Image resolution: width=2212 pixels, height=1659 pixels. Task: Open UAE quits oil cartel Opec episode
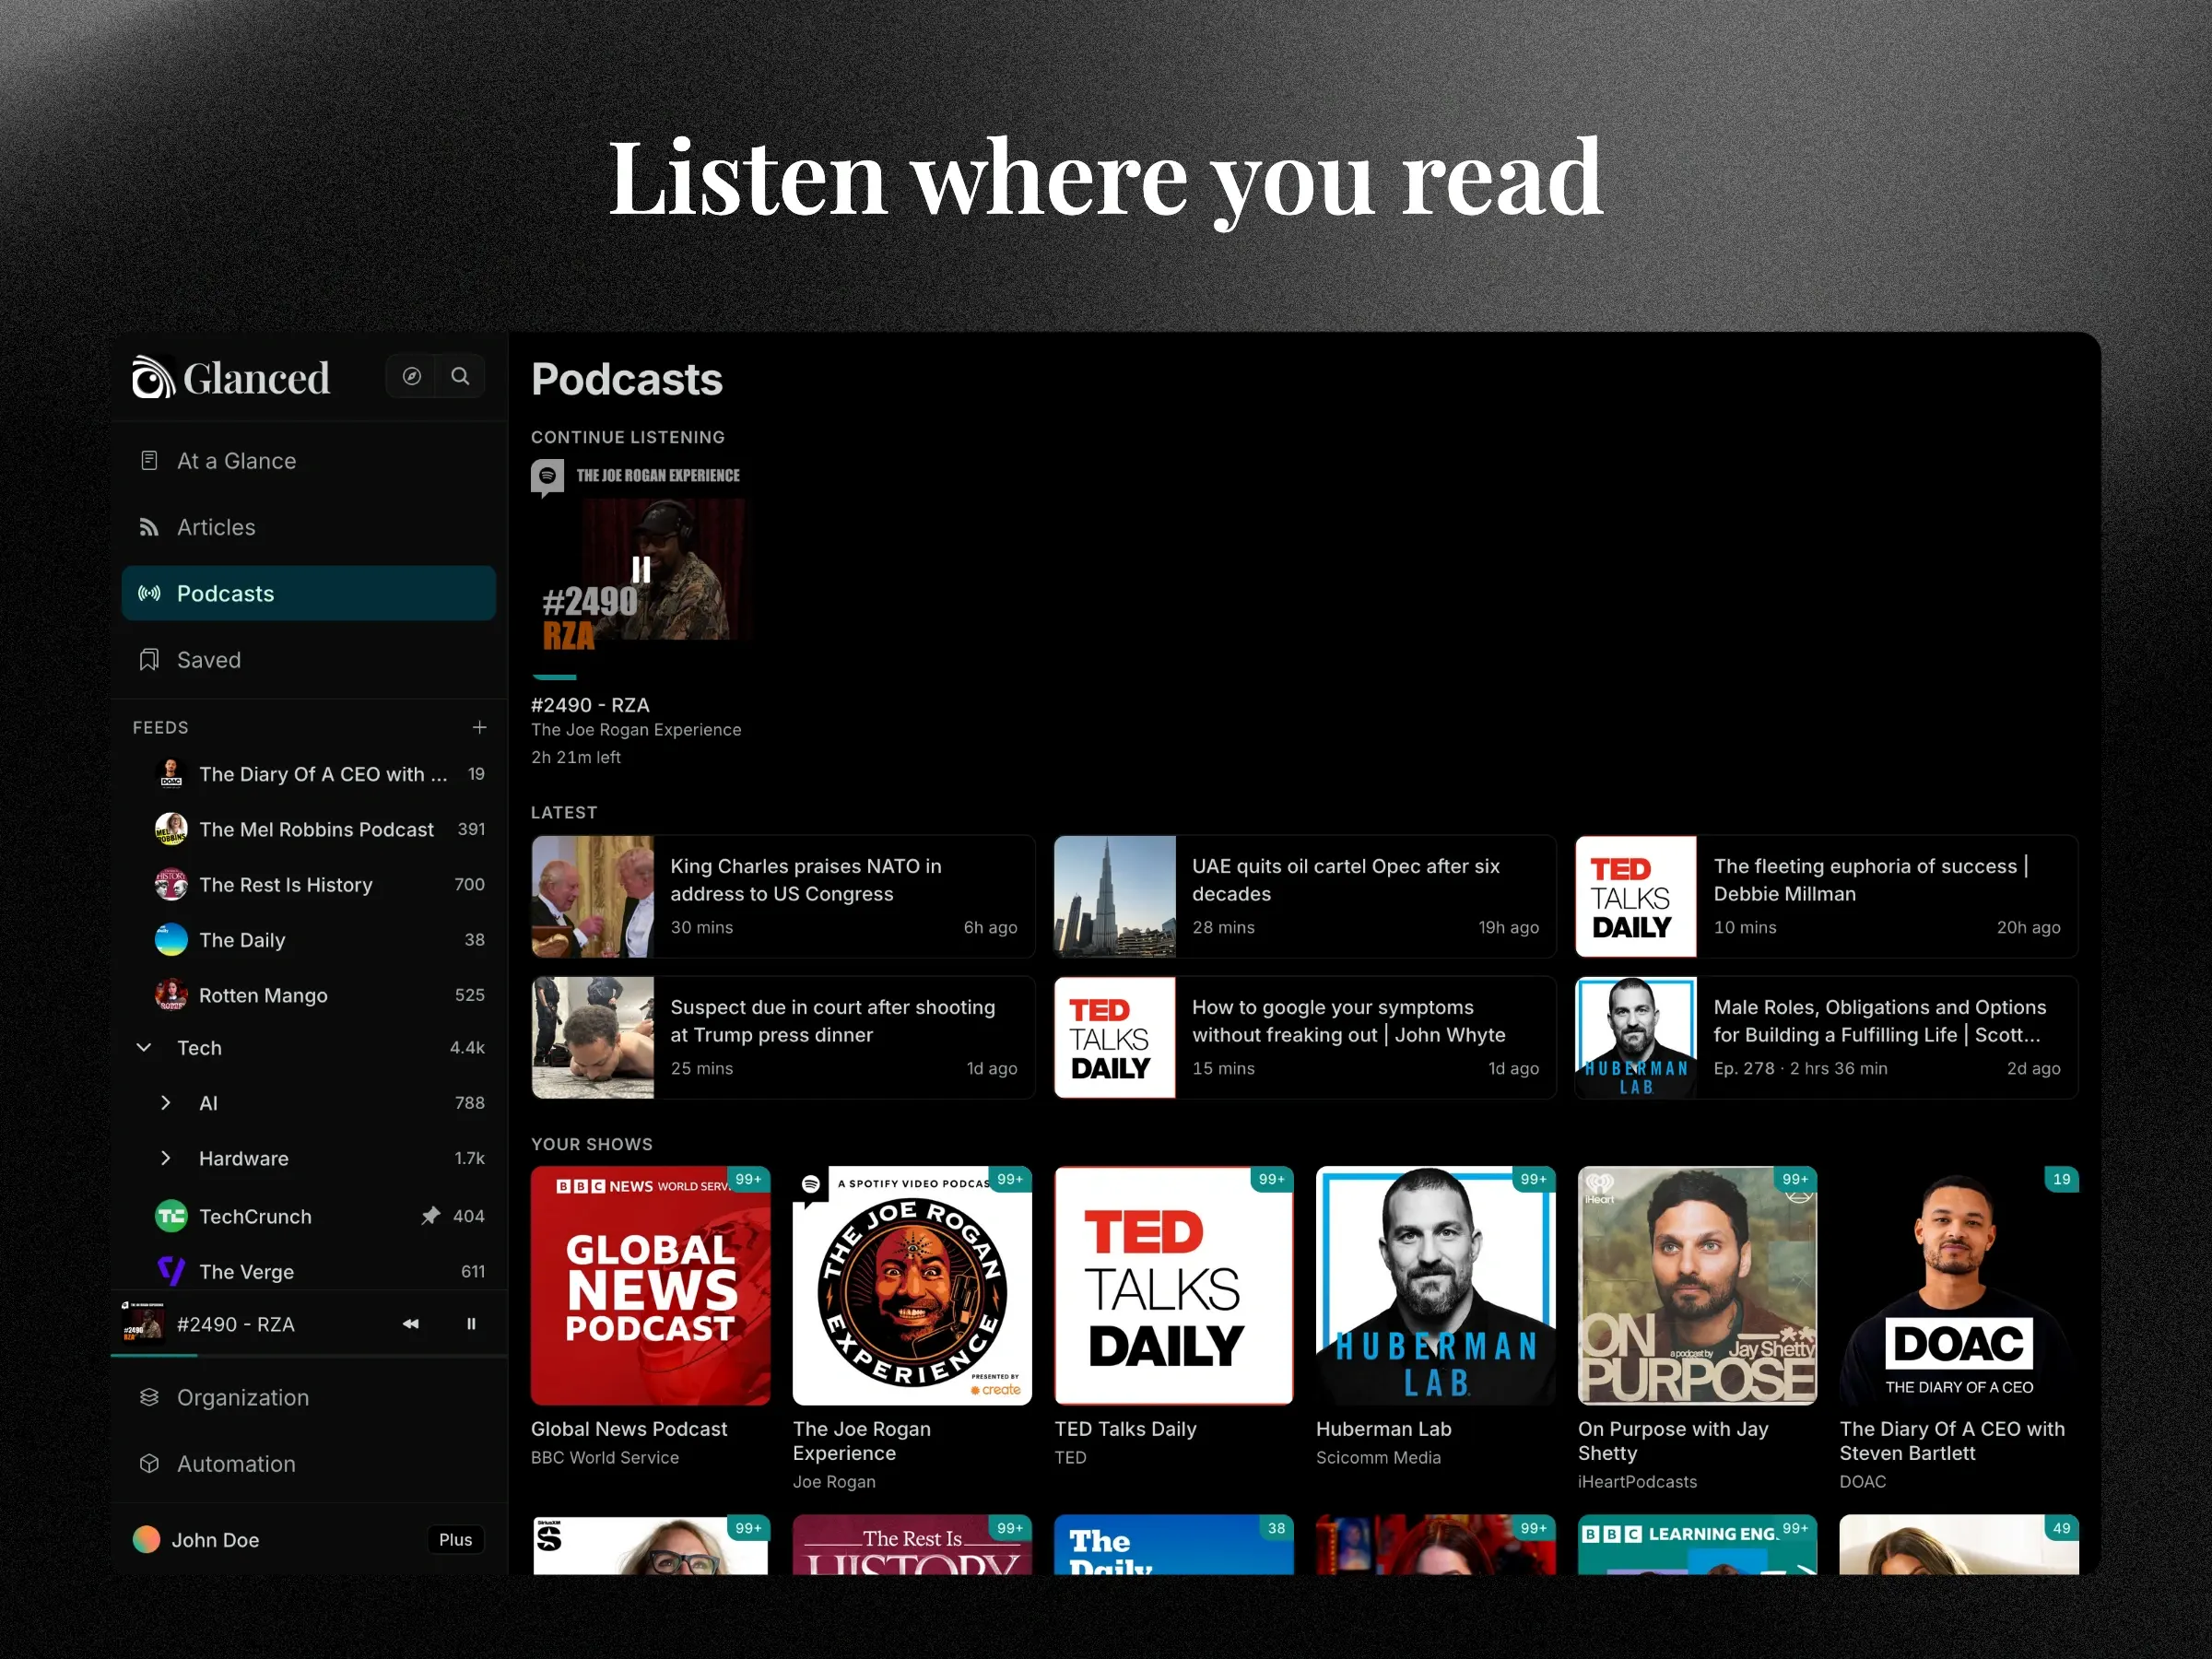coord(1305,896)
